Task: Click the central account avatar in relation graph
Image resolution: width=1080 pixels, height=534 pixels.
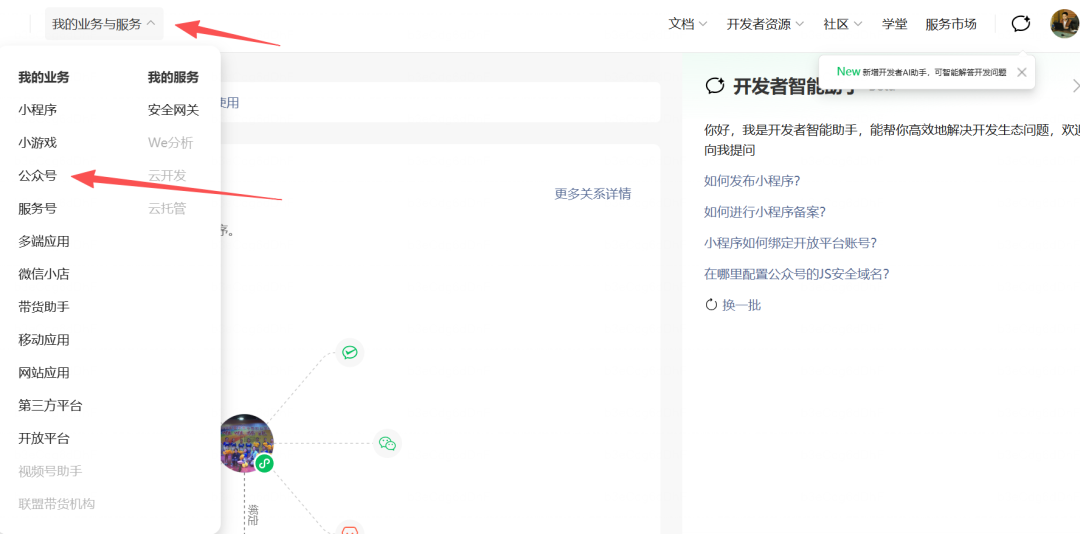Action: click(245, 443)
